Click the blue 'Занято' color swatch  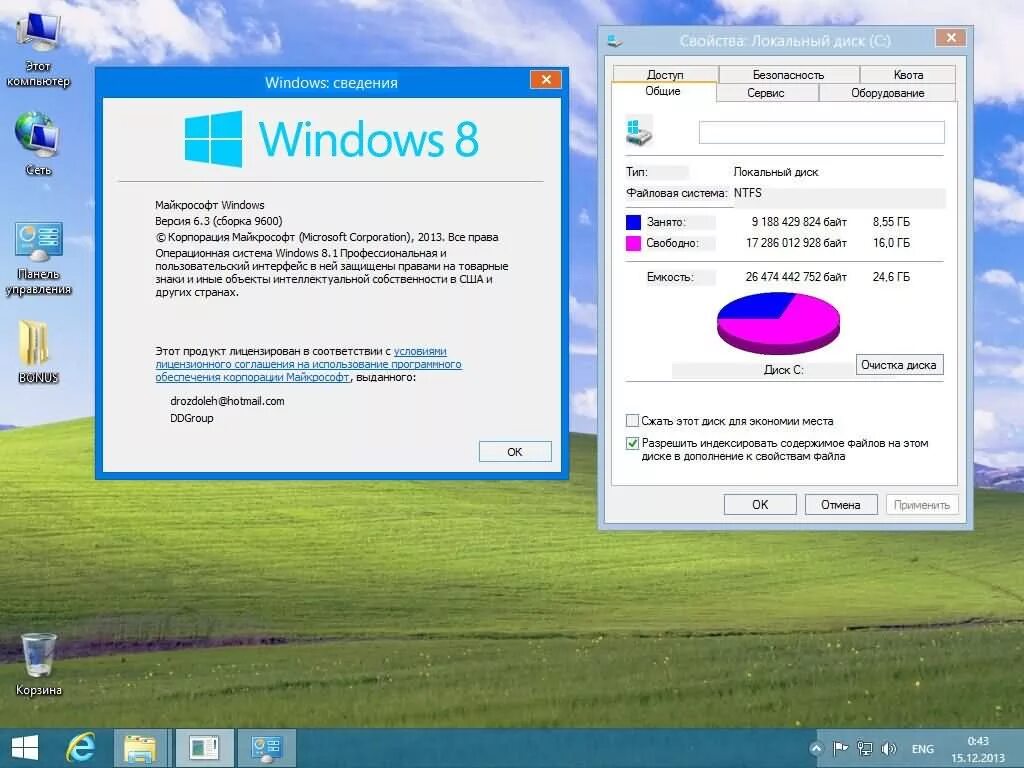coord(633,222)
